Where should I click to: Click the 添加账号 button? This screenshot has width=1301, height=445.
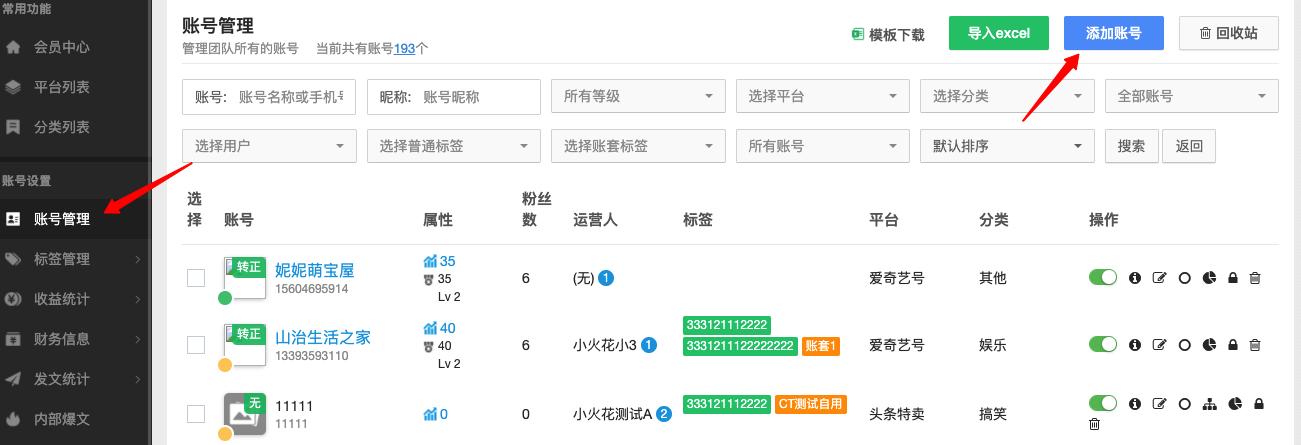pyautogui.click(x=1114, y=33)
